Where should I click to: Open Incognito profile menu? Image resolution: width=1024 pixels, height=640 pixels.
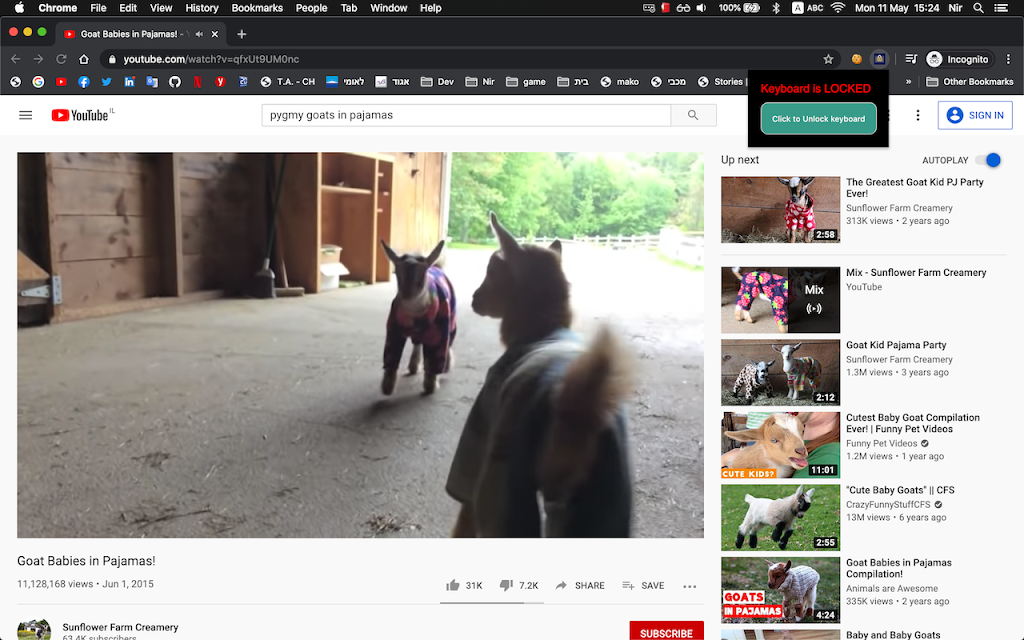pos(959,59)
